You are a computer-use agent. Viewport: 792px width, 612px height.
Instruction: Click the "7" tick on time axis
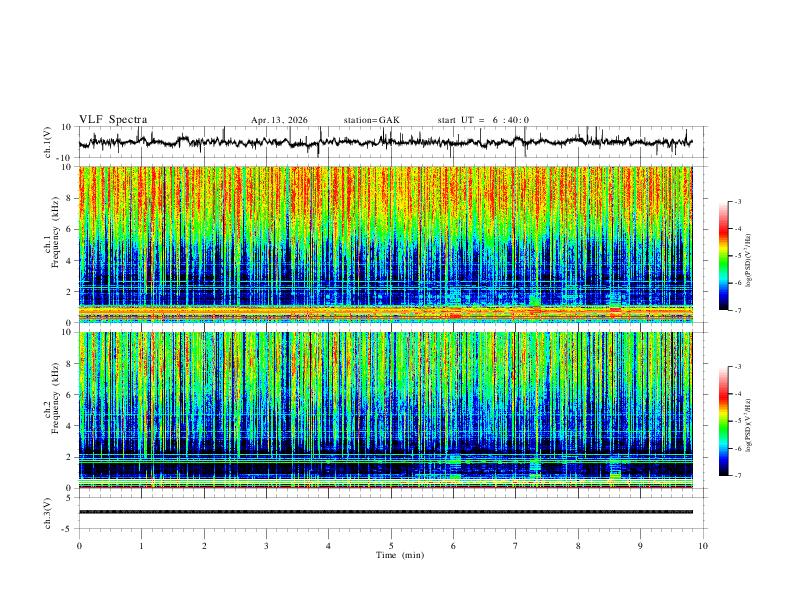click(516, 546)
